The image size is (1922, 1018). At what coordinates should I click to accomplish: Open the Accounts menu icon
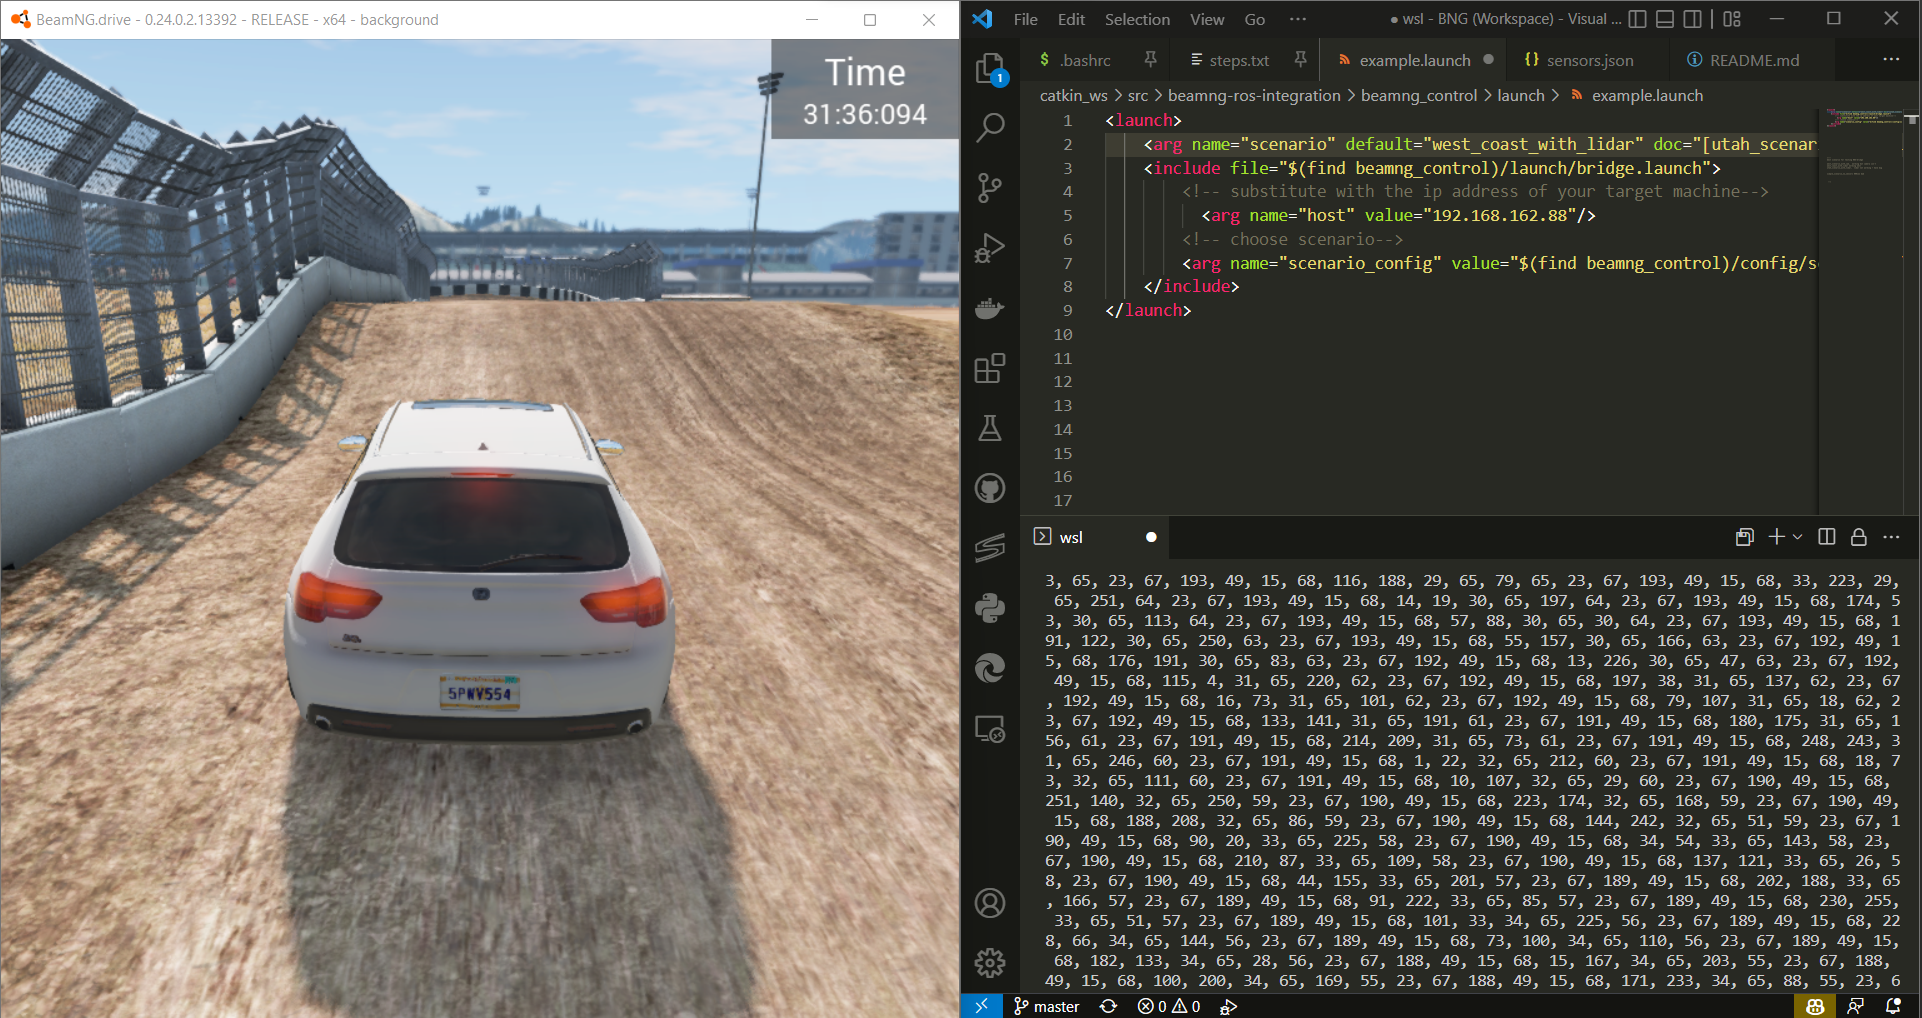(x=990, y=903)
